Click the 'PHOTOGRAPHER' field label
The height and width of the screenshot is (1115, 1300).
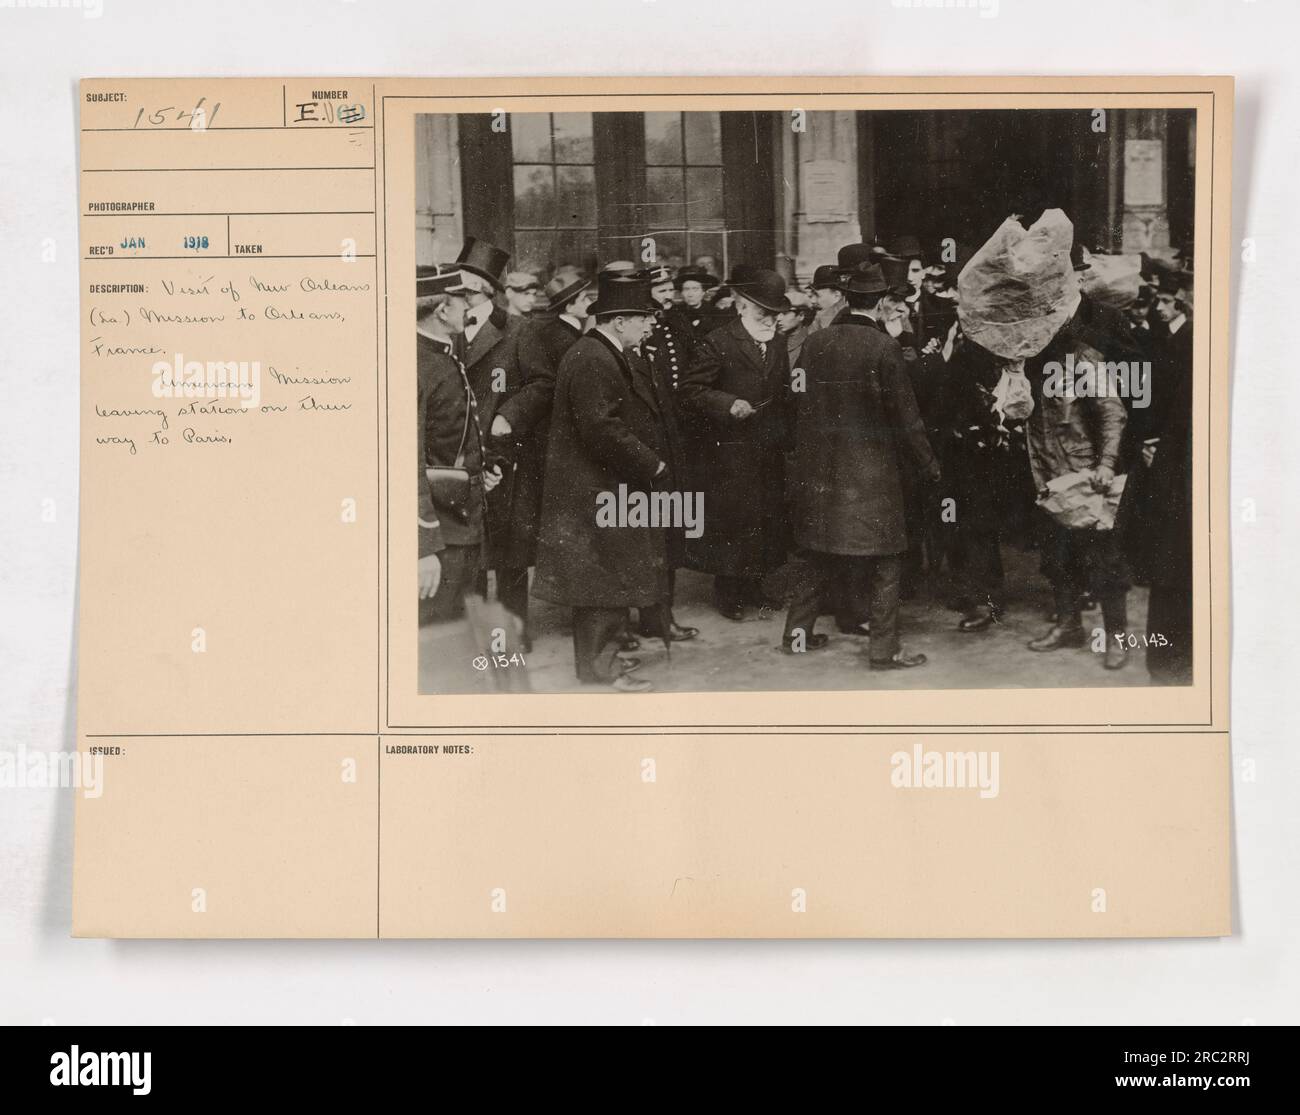click(x=121, y=207)
